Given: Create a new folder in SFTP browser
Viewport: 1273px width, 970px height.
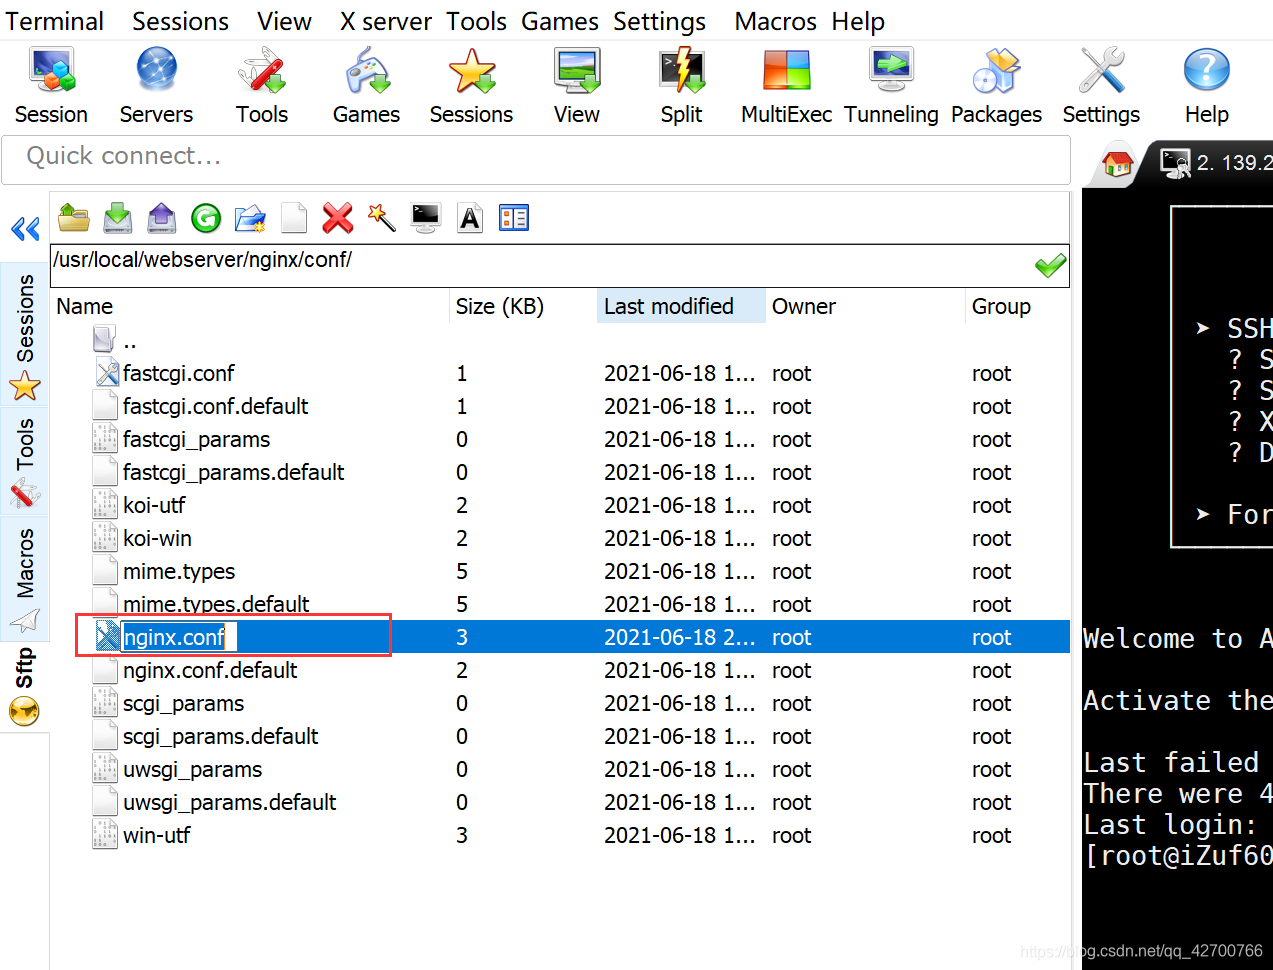Looking at the screenshot, I should [250, 217].
